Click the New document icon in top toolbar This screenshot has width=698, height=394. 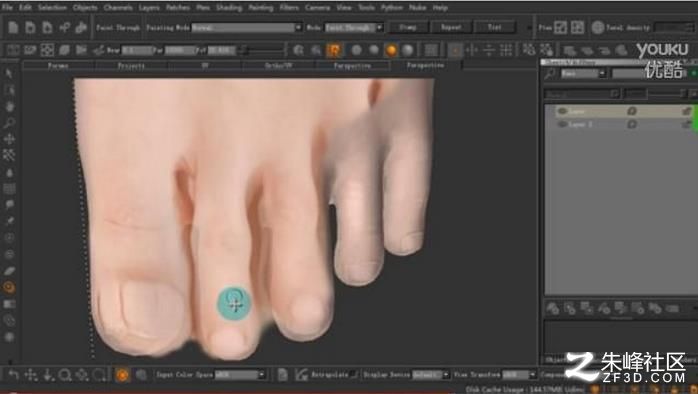point(13,28)
